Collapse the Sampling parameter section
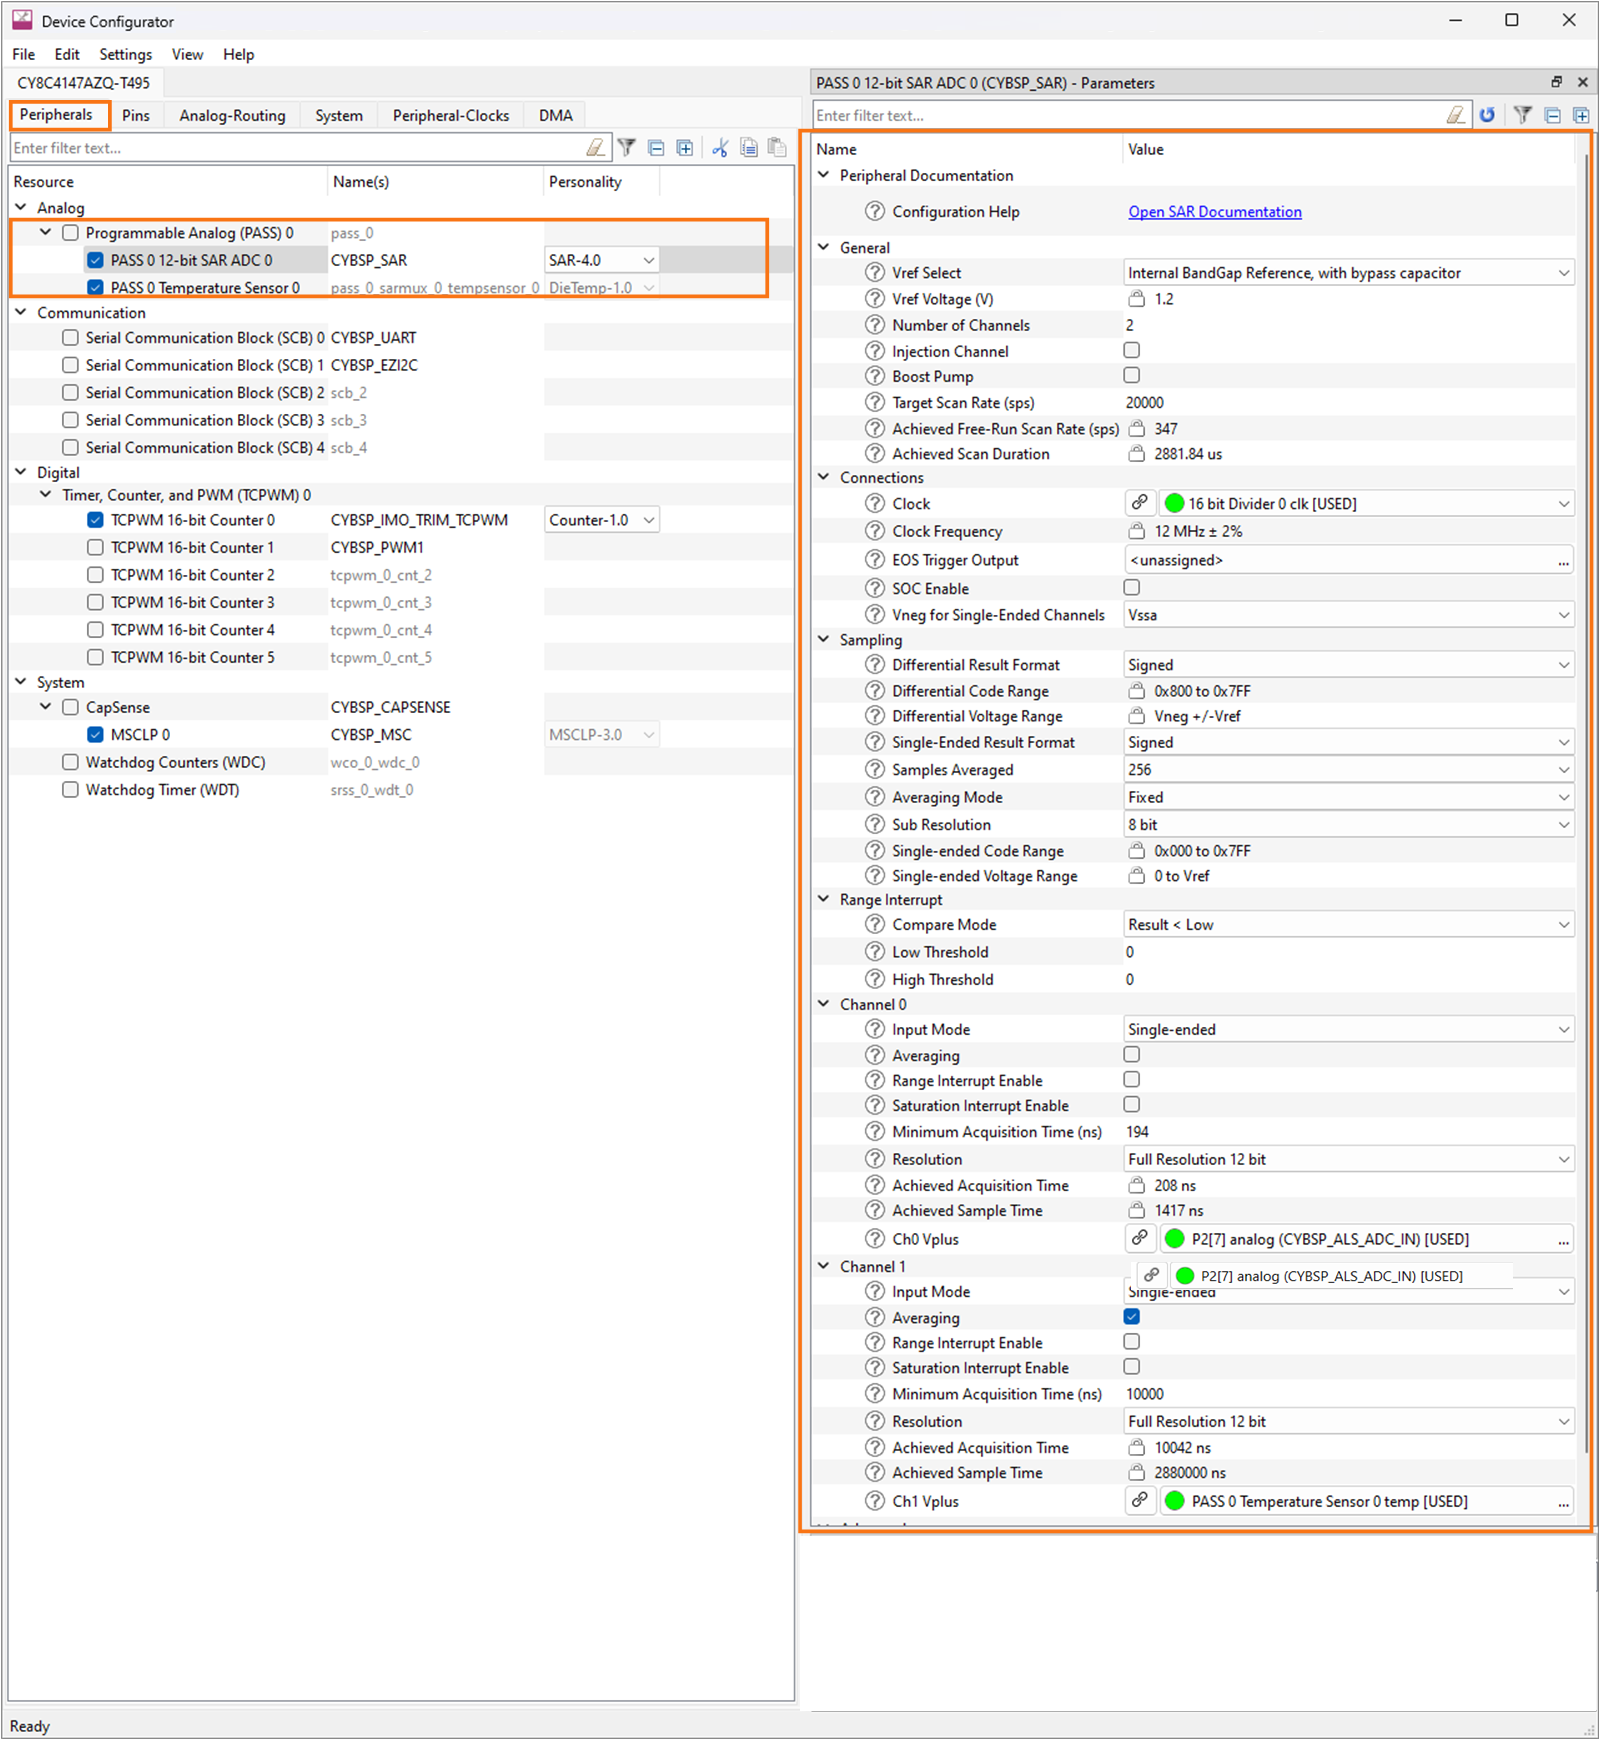Image resolution: width=1600 pixels, height=1740 pixels. point(824,639)
